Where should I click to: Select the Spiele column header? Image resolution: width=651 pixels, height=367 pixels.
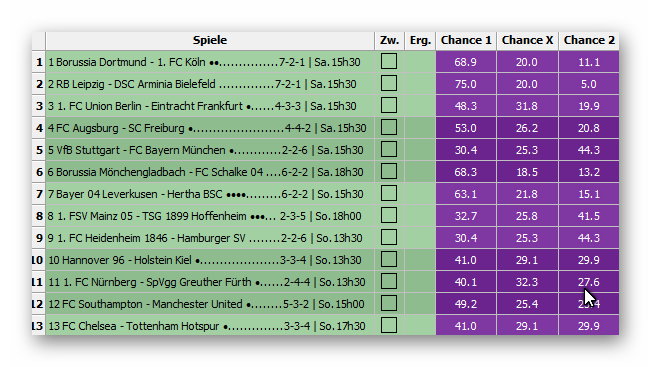[210, 40]
